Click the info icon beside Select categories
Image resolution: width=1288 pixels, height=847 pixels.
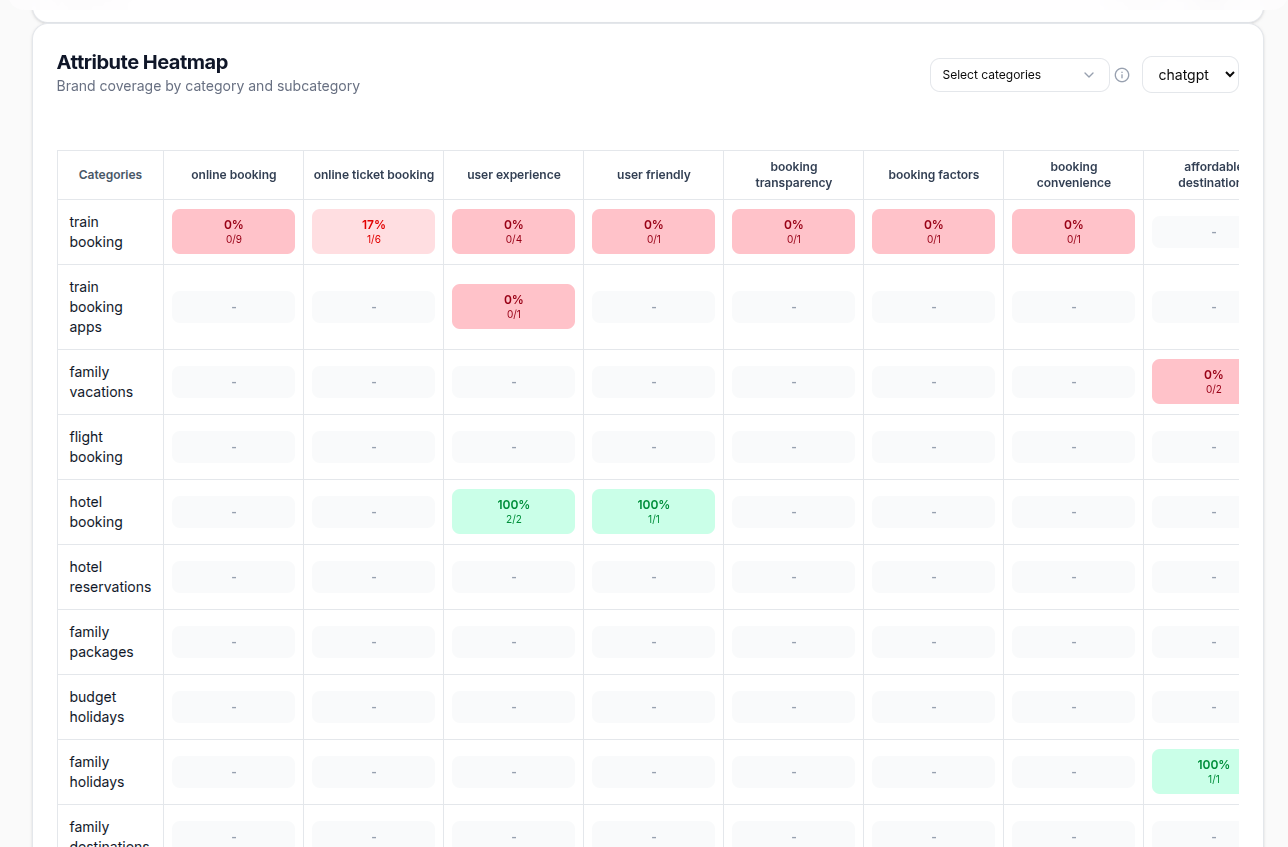1122,75
